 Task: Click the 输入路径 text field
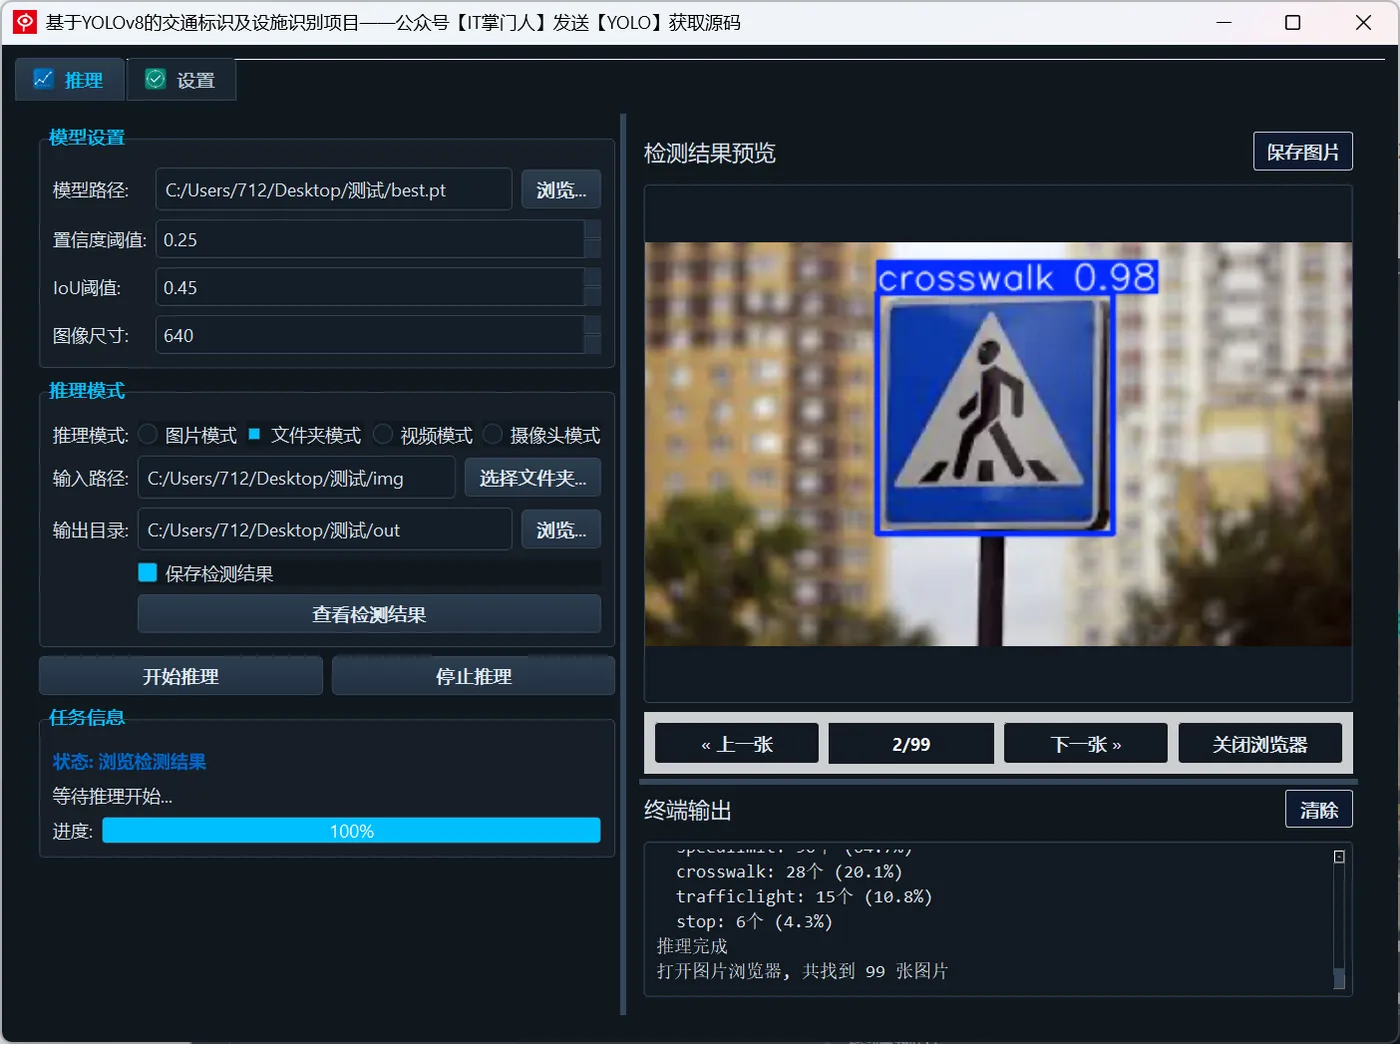tap(296, 478)
